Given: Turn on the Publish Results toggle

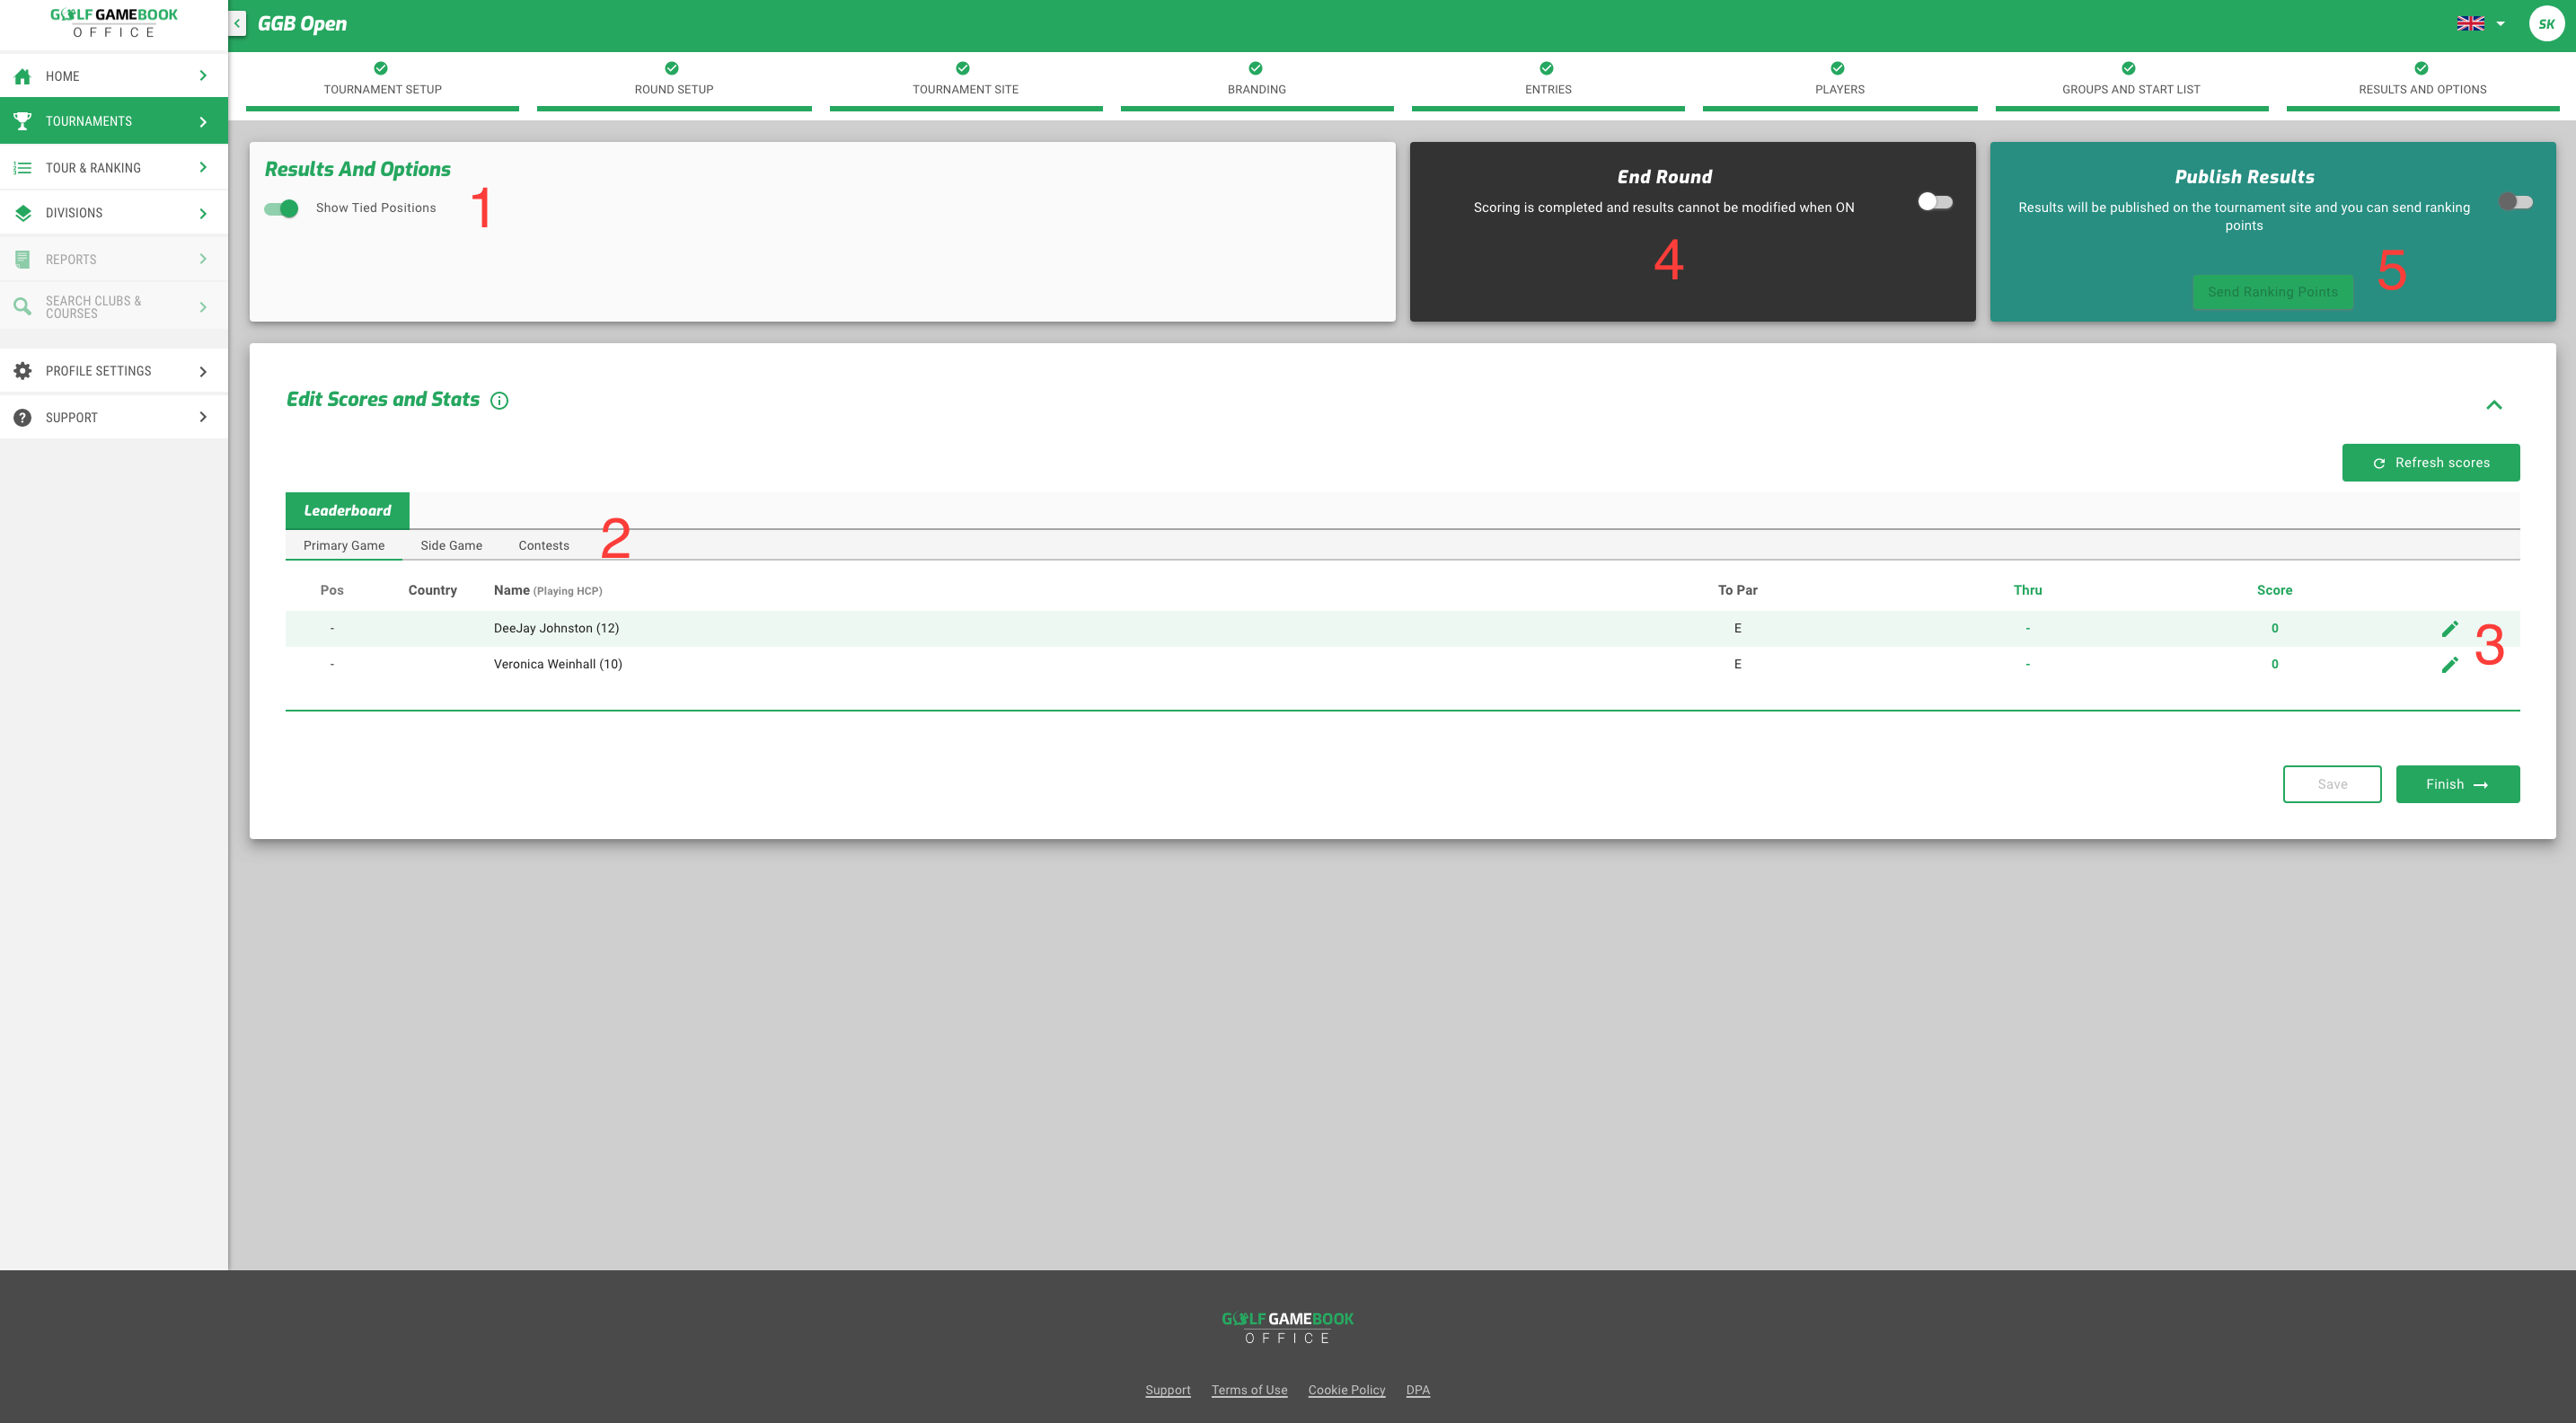Looking at the screenshot, I should pyautogui.click(x=2517, y=200).
